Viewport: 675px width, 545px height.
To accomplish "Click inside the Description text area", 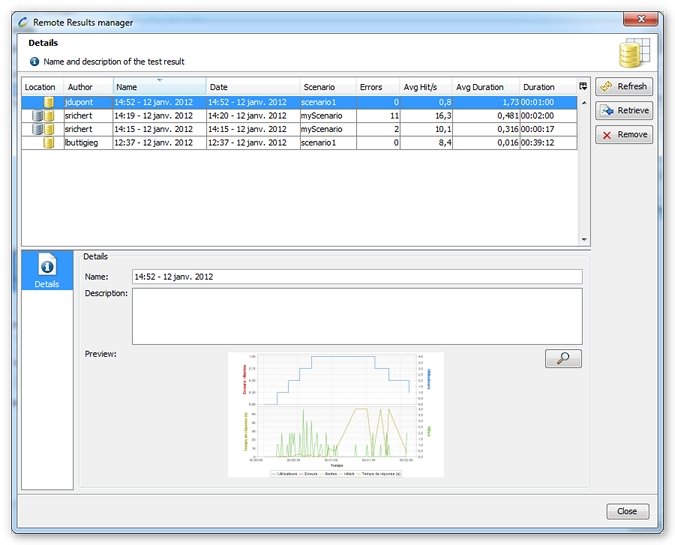I will click(x=356, y=316).
